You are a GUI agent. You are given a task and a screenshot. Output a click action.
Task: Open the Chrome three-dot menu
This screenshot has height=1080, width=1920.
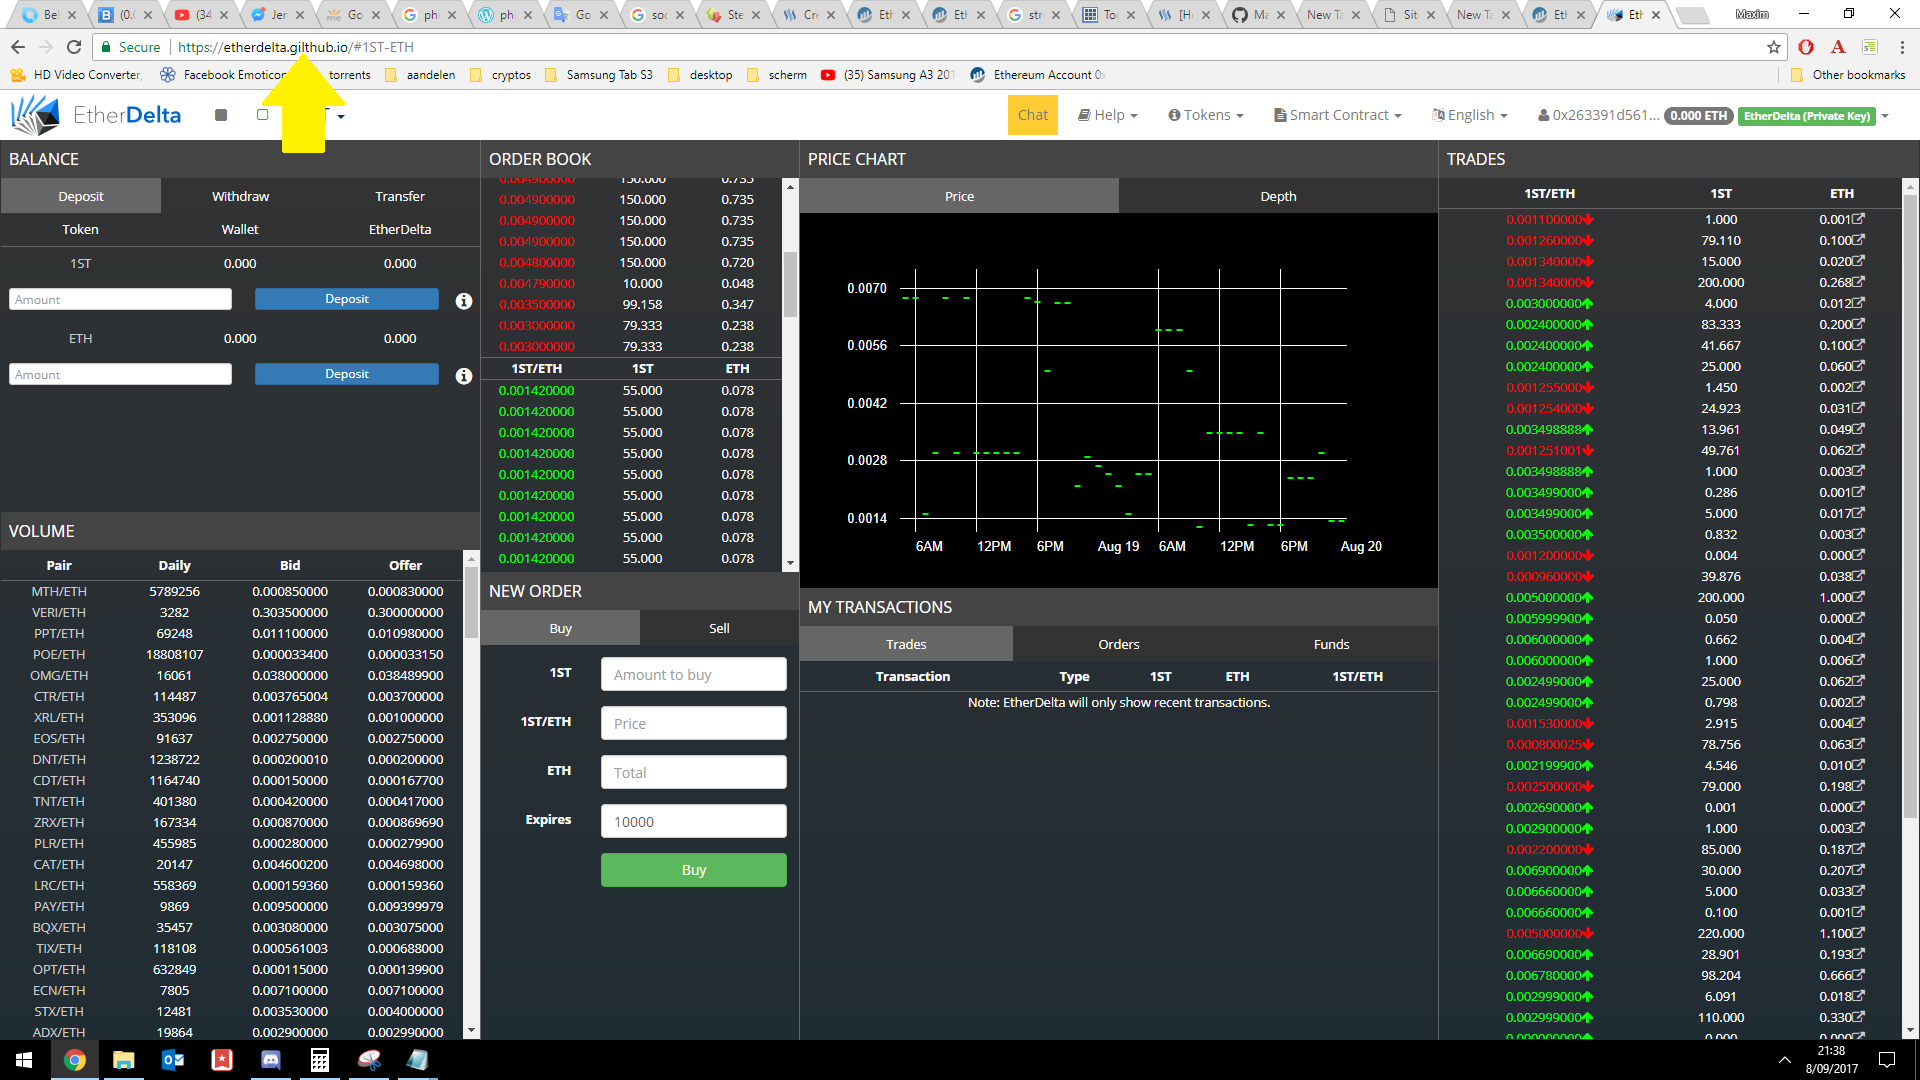(1902, 47)
